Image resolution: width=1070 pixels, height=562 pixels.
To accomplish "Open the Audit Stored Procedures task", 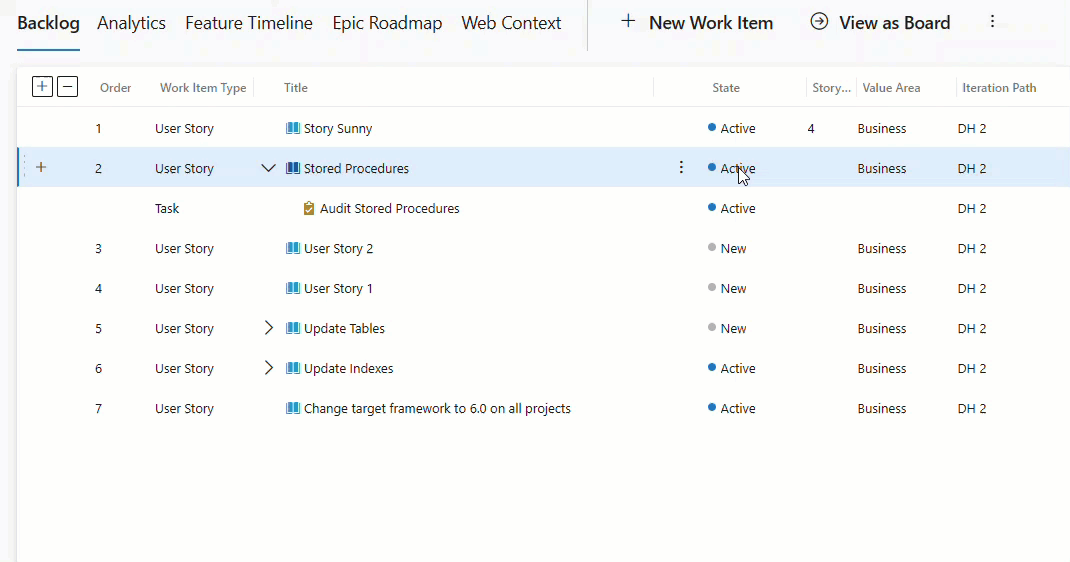I will click(390, 209).
